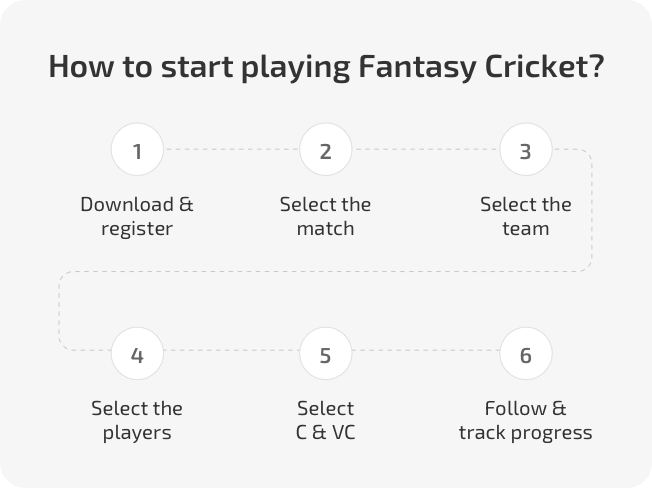Select the 'Select the team' label
This screenshot has height=488, width=652.
point(526,217)
